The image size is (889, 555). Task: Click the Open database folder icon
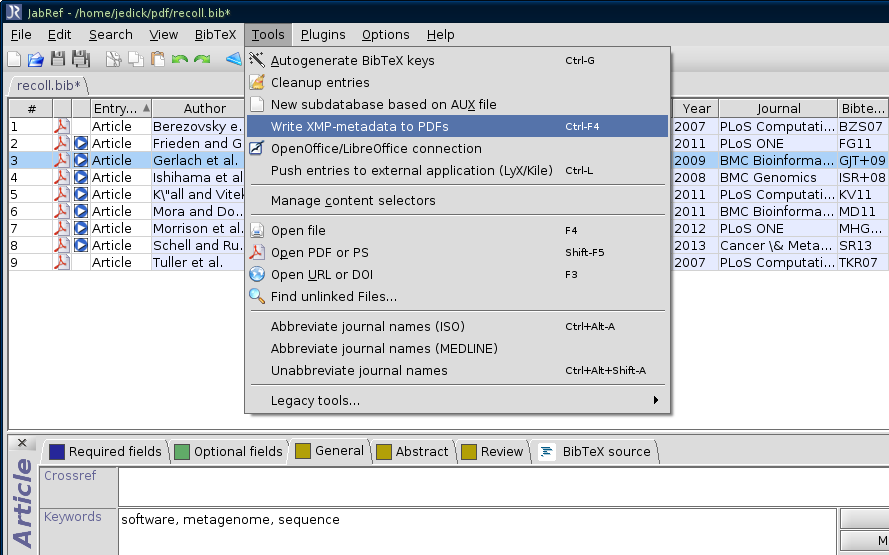[x=35, y=60]
